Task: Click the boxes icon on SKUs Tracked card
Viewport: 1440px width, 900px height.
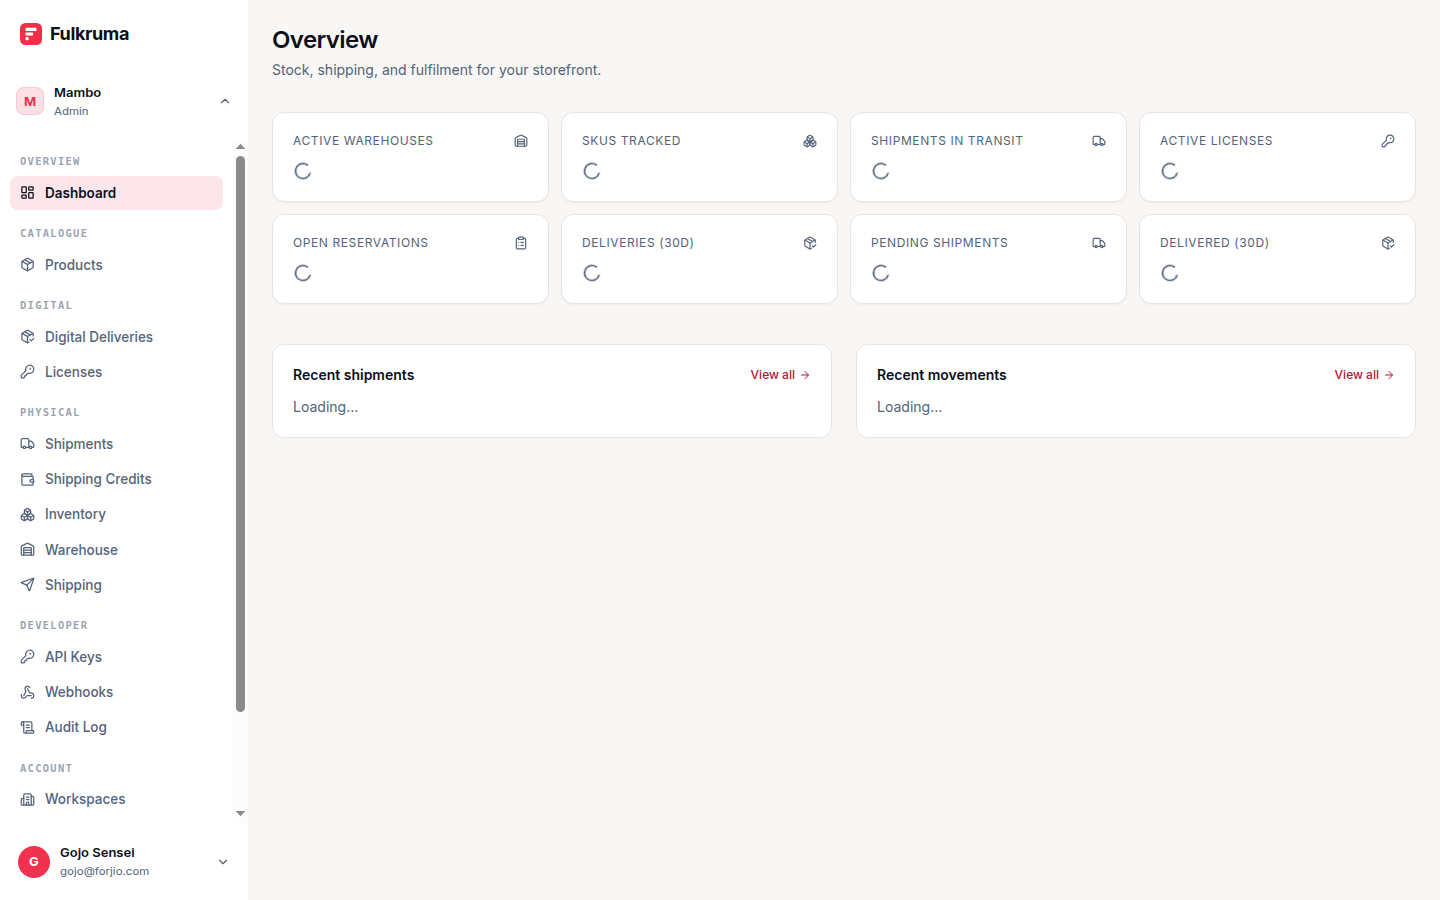Action: pos(810,141)
